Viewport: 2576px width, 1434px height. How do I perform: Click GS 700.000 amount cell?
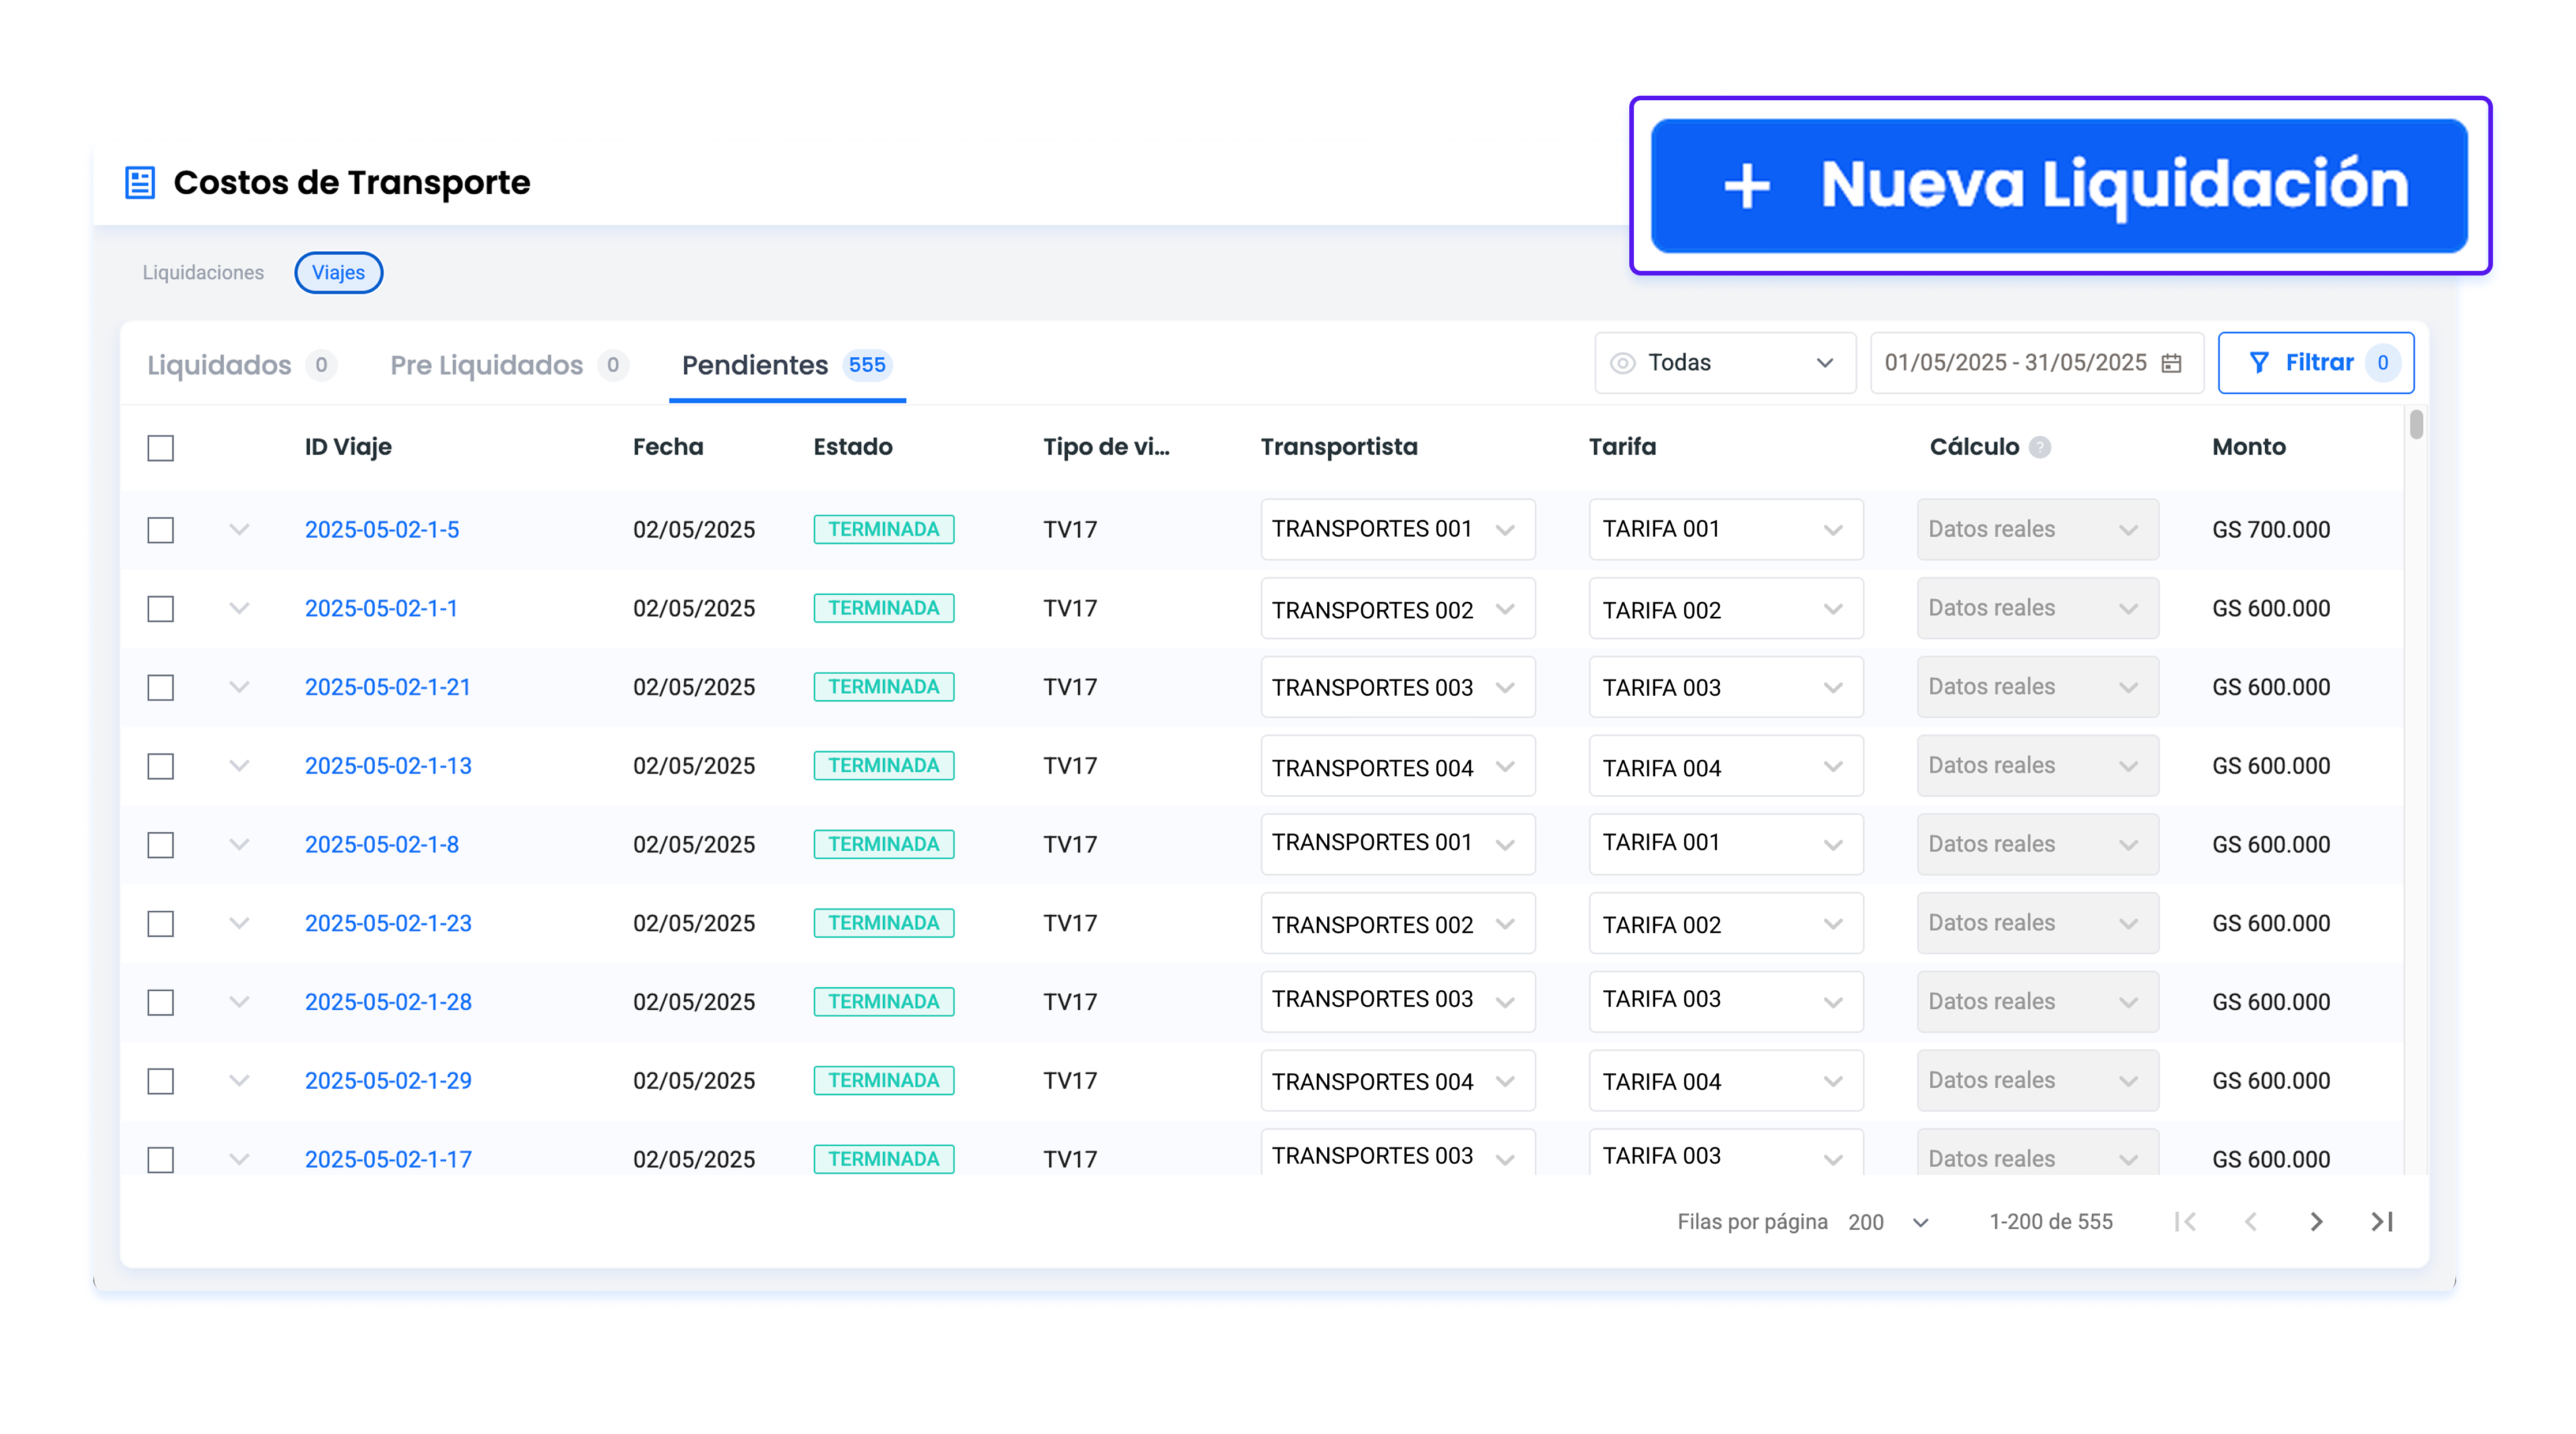pos(2271,530)
